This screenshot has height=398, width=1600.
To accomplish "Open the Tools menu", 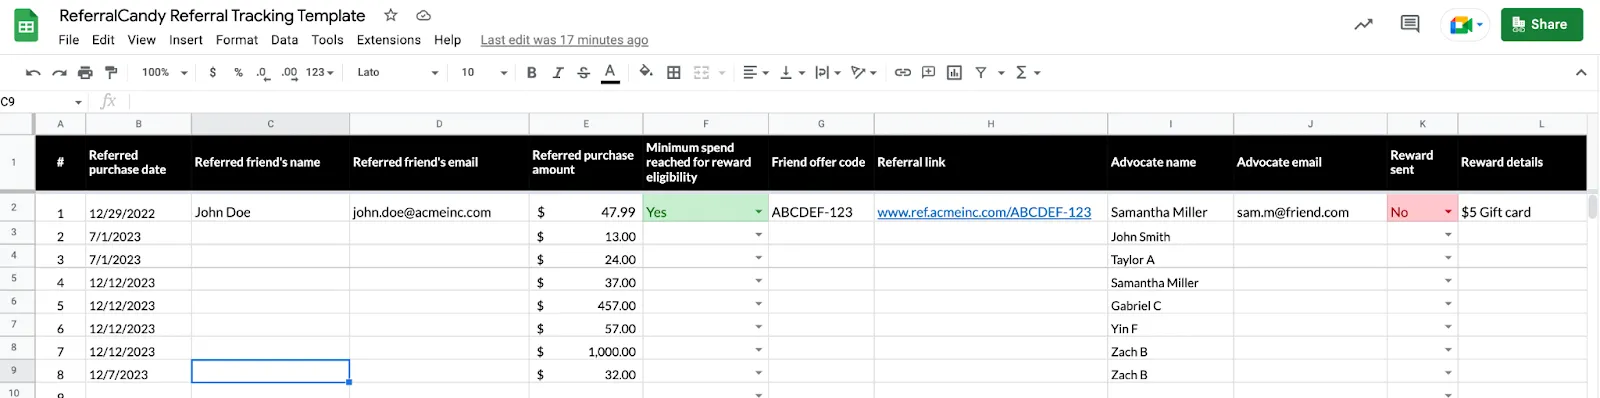I will pyautogui.click(x=327, y=40).
